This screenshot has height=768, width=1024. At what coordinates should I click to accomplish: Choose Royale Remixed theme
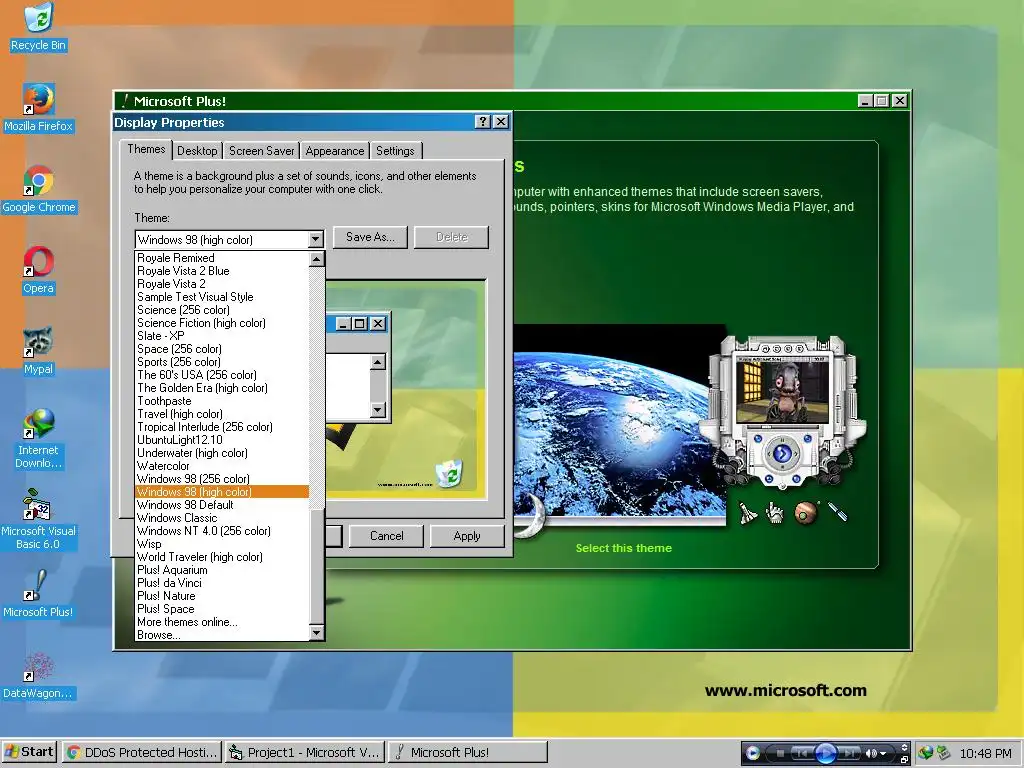(x=222, y=258)
